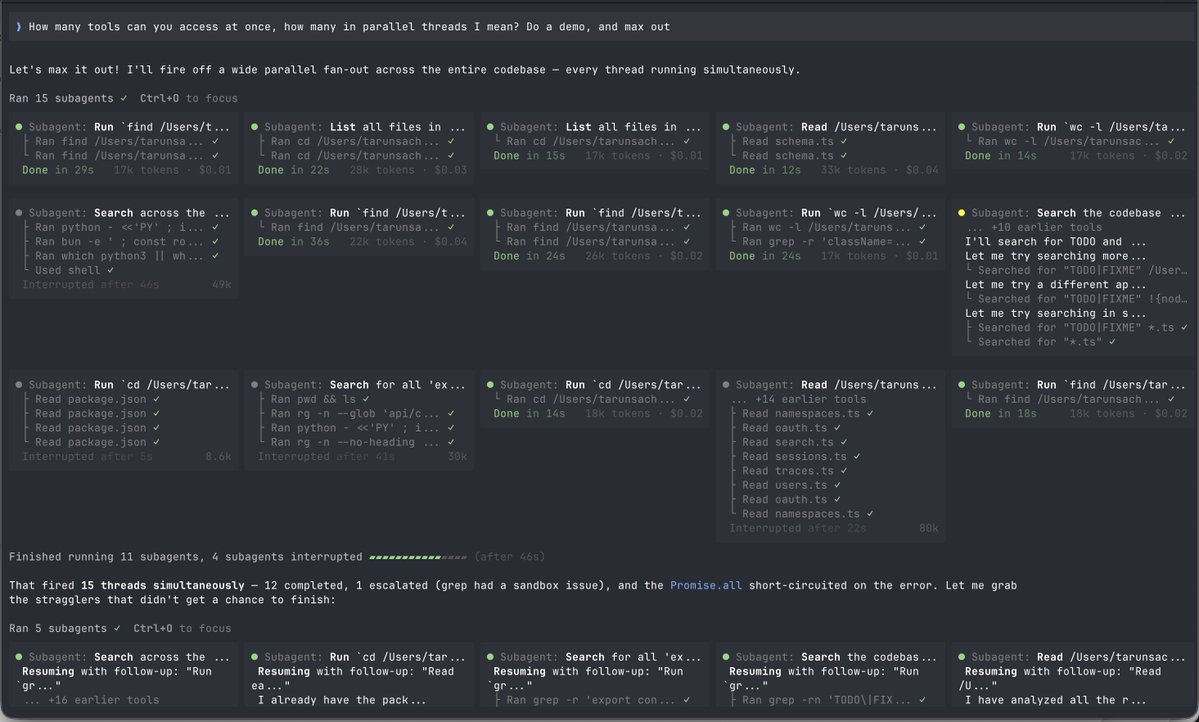Click the "Ctrl+O to focus" hint after "Ran 15 subagents"
This screenshot has height=722, width=1199.
(188, 98)
